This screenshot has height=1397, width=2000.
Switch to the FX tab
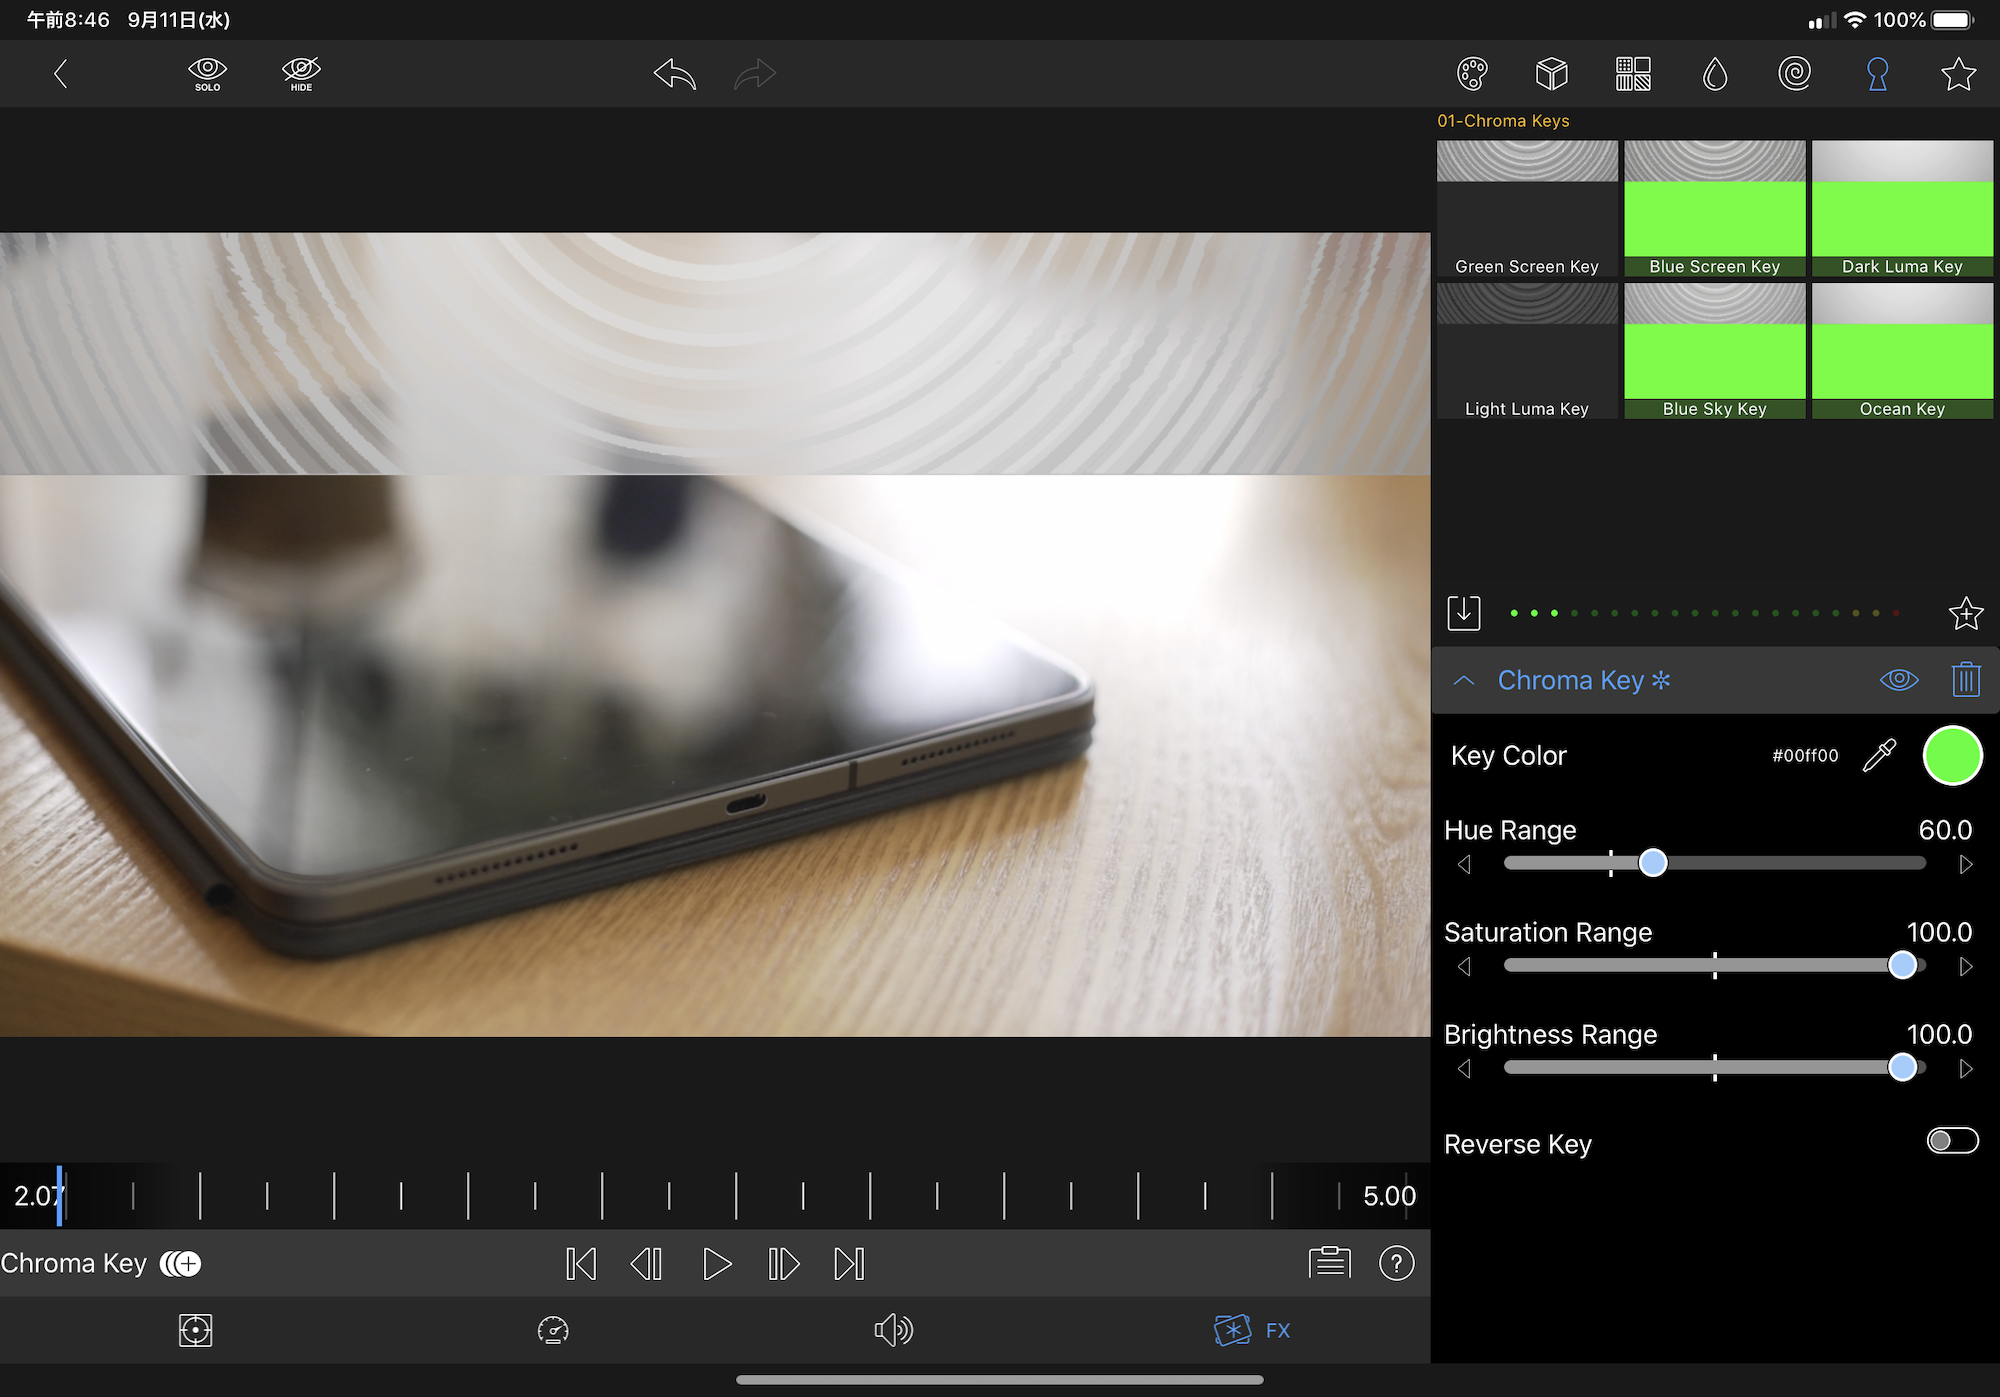(x=1252, y=1330)
